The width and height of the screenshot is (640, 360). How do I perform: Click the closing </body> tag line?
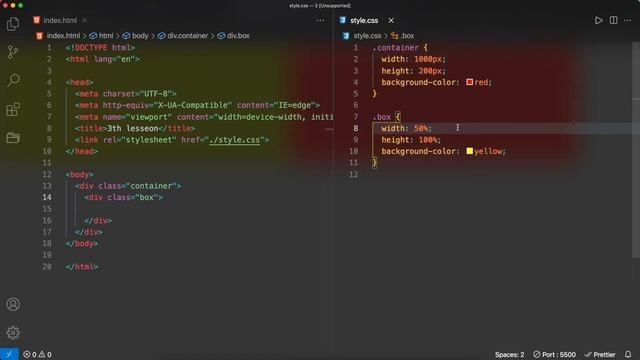click(x=82, y=244)
